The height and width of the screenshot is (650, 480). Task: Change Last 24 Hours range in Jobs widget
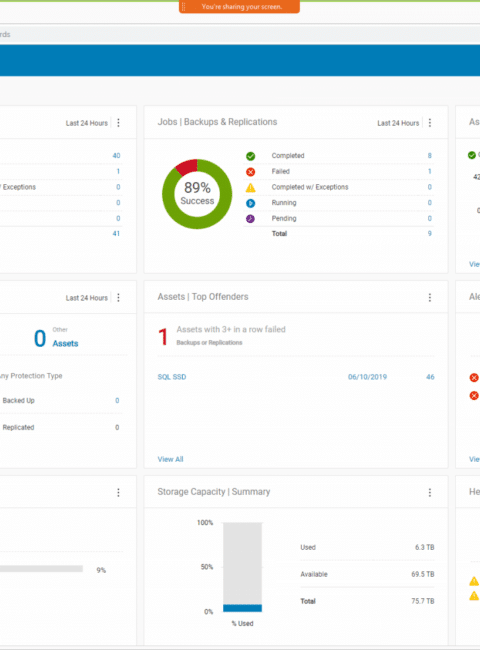(x=398, y=123)
